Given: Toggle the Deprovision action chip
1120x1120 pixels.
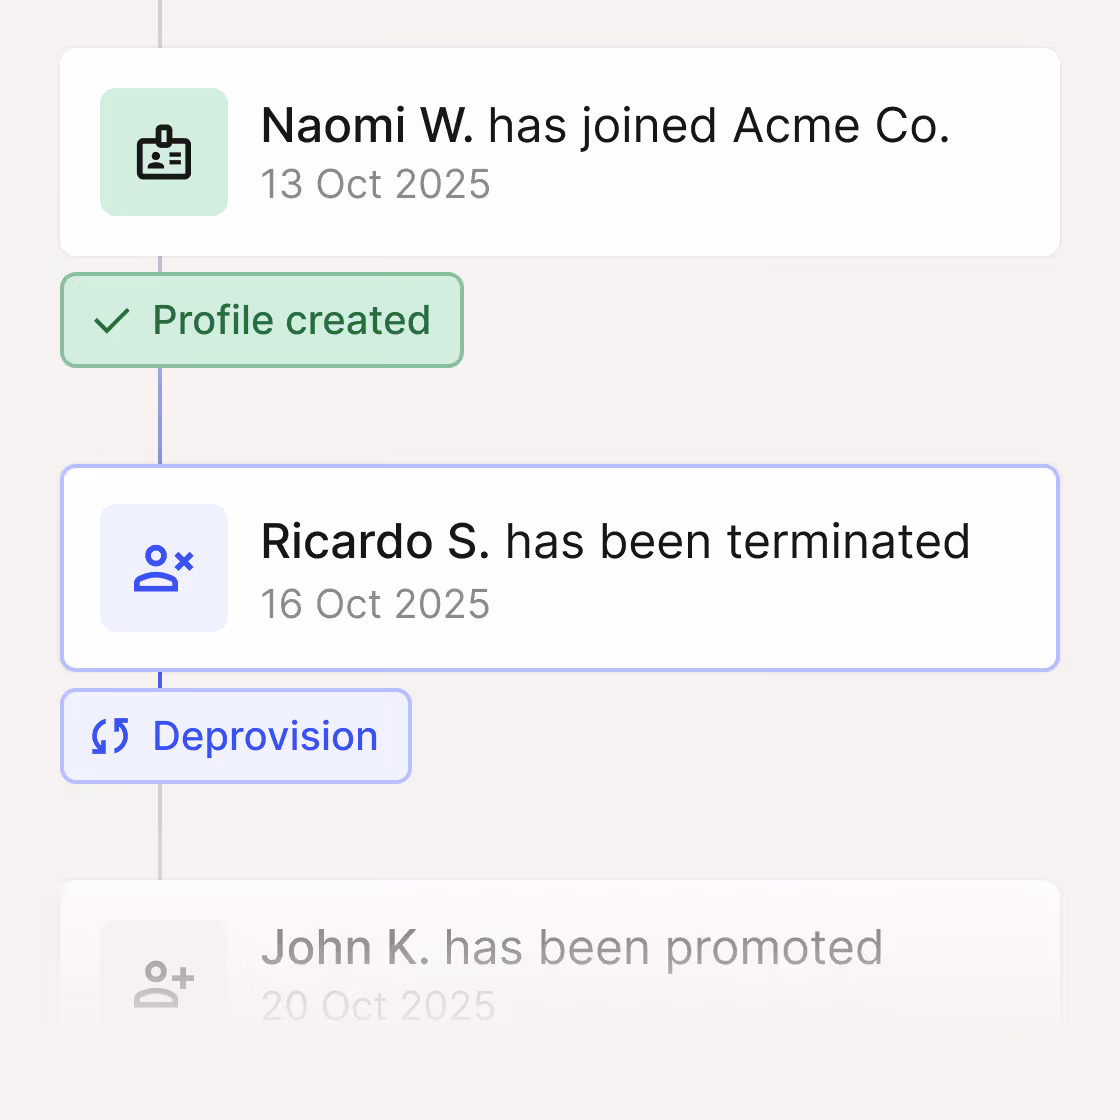Looking at the screenshot, I should point(235,736).
